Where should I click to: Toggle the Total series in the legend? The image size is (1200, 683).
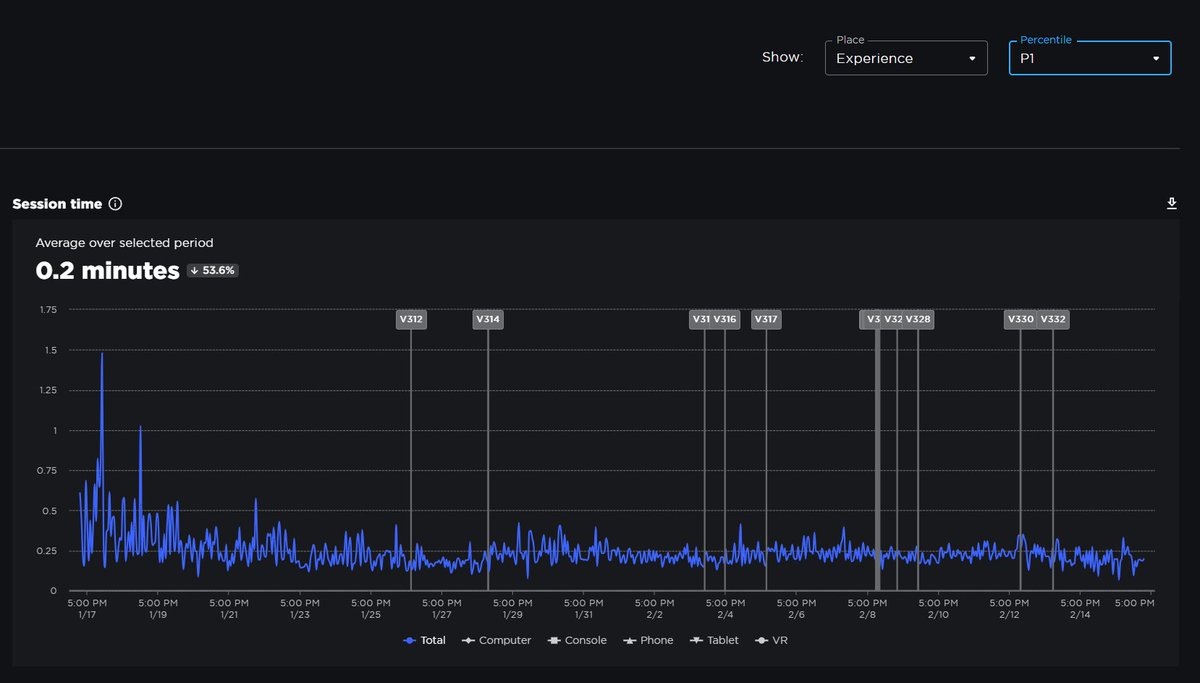pyautogui.click(x=424, y=640)
